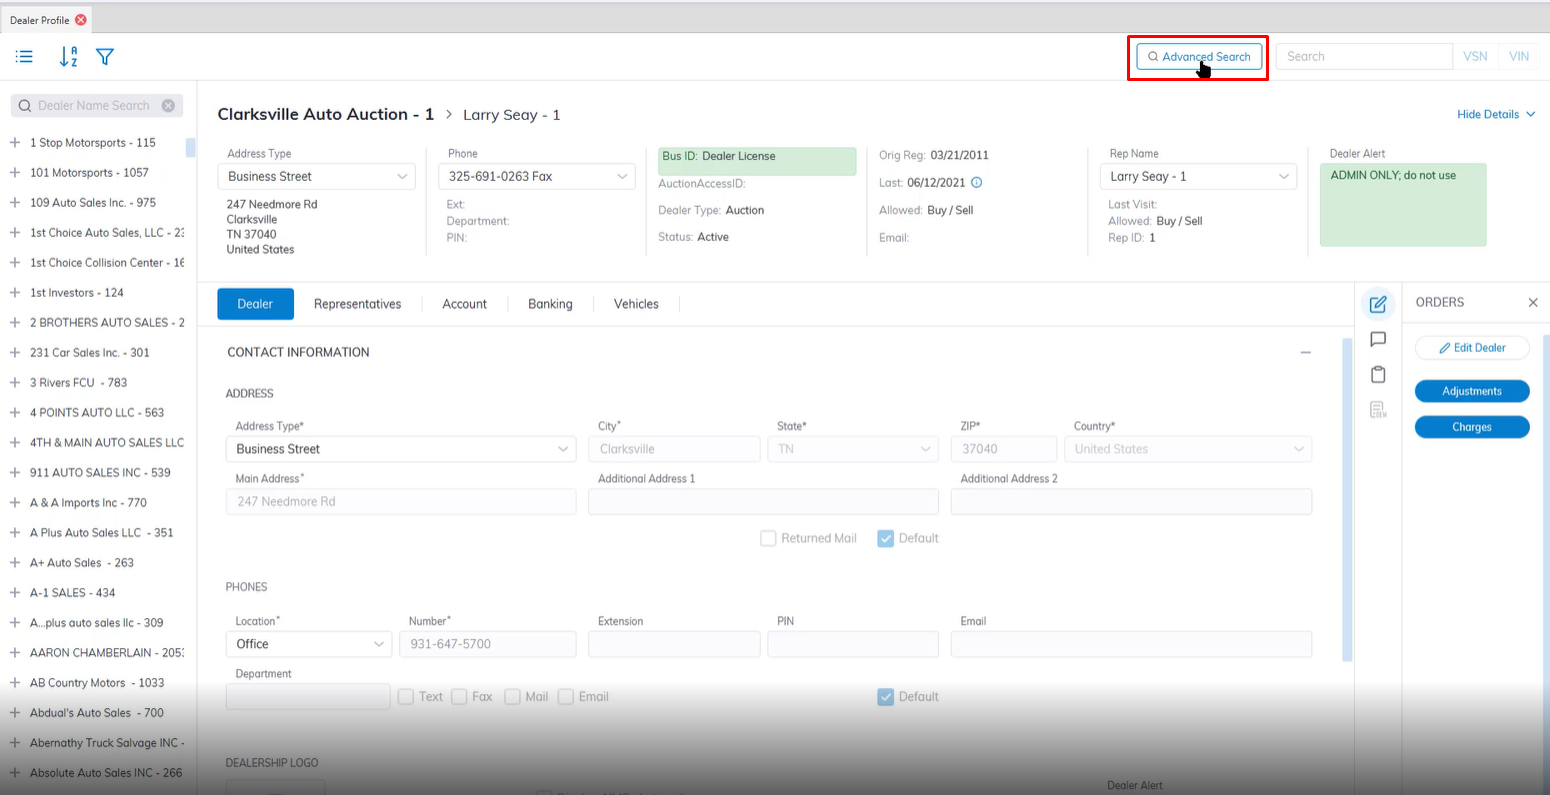Open the filter funnel icon
Image resolution: width=1550 pixels, height=795 pixels.
tap(105, 57)
